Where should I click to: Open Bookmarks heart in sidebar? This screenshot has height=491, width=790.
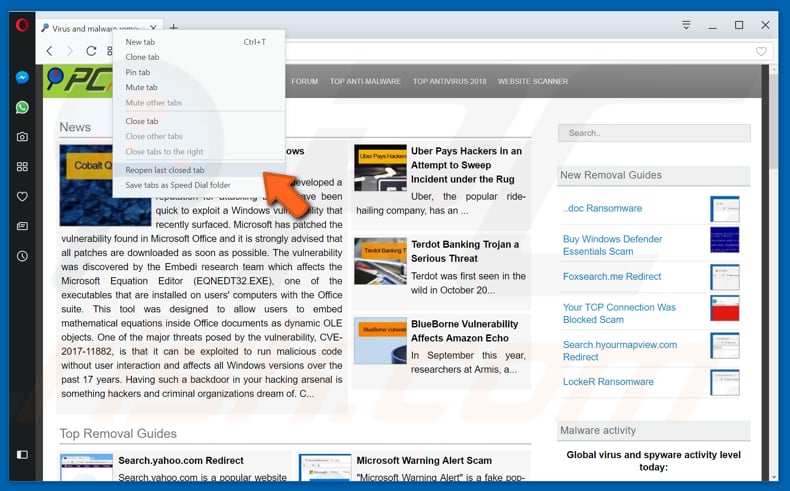[x=22, y=196]
